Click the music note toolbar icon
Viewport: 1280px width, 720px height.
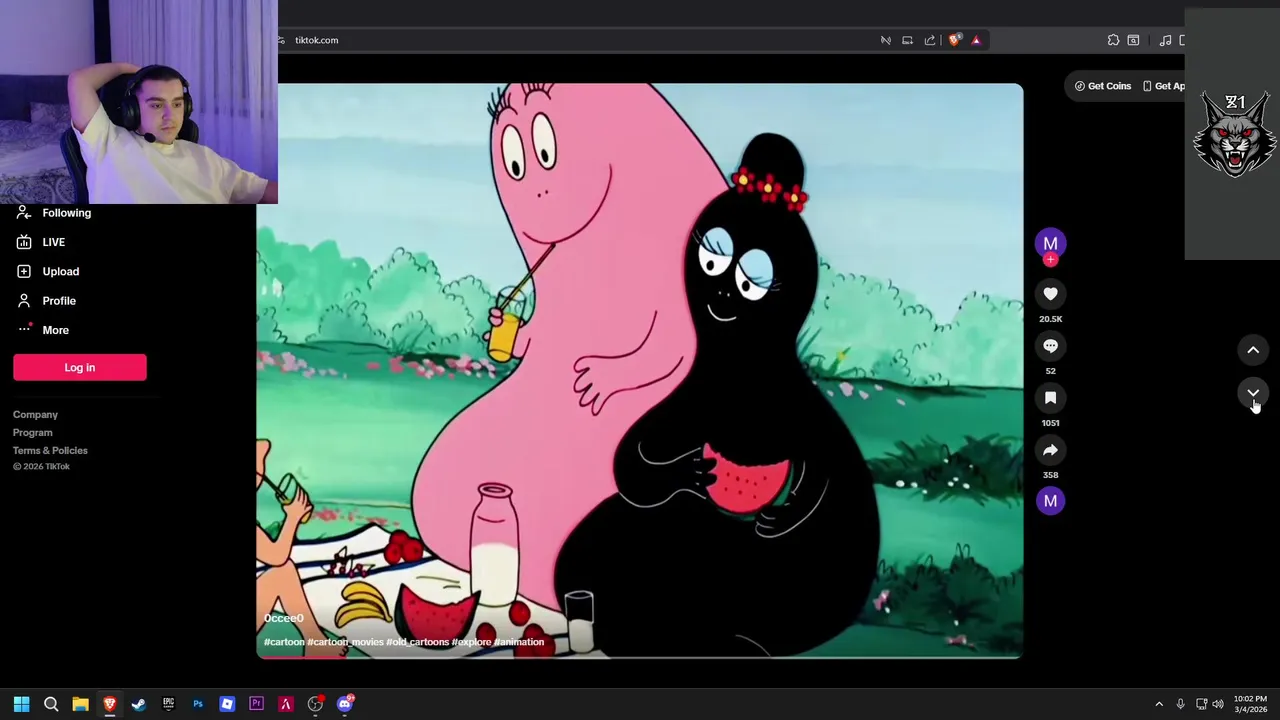pos(1165,40)
